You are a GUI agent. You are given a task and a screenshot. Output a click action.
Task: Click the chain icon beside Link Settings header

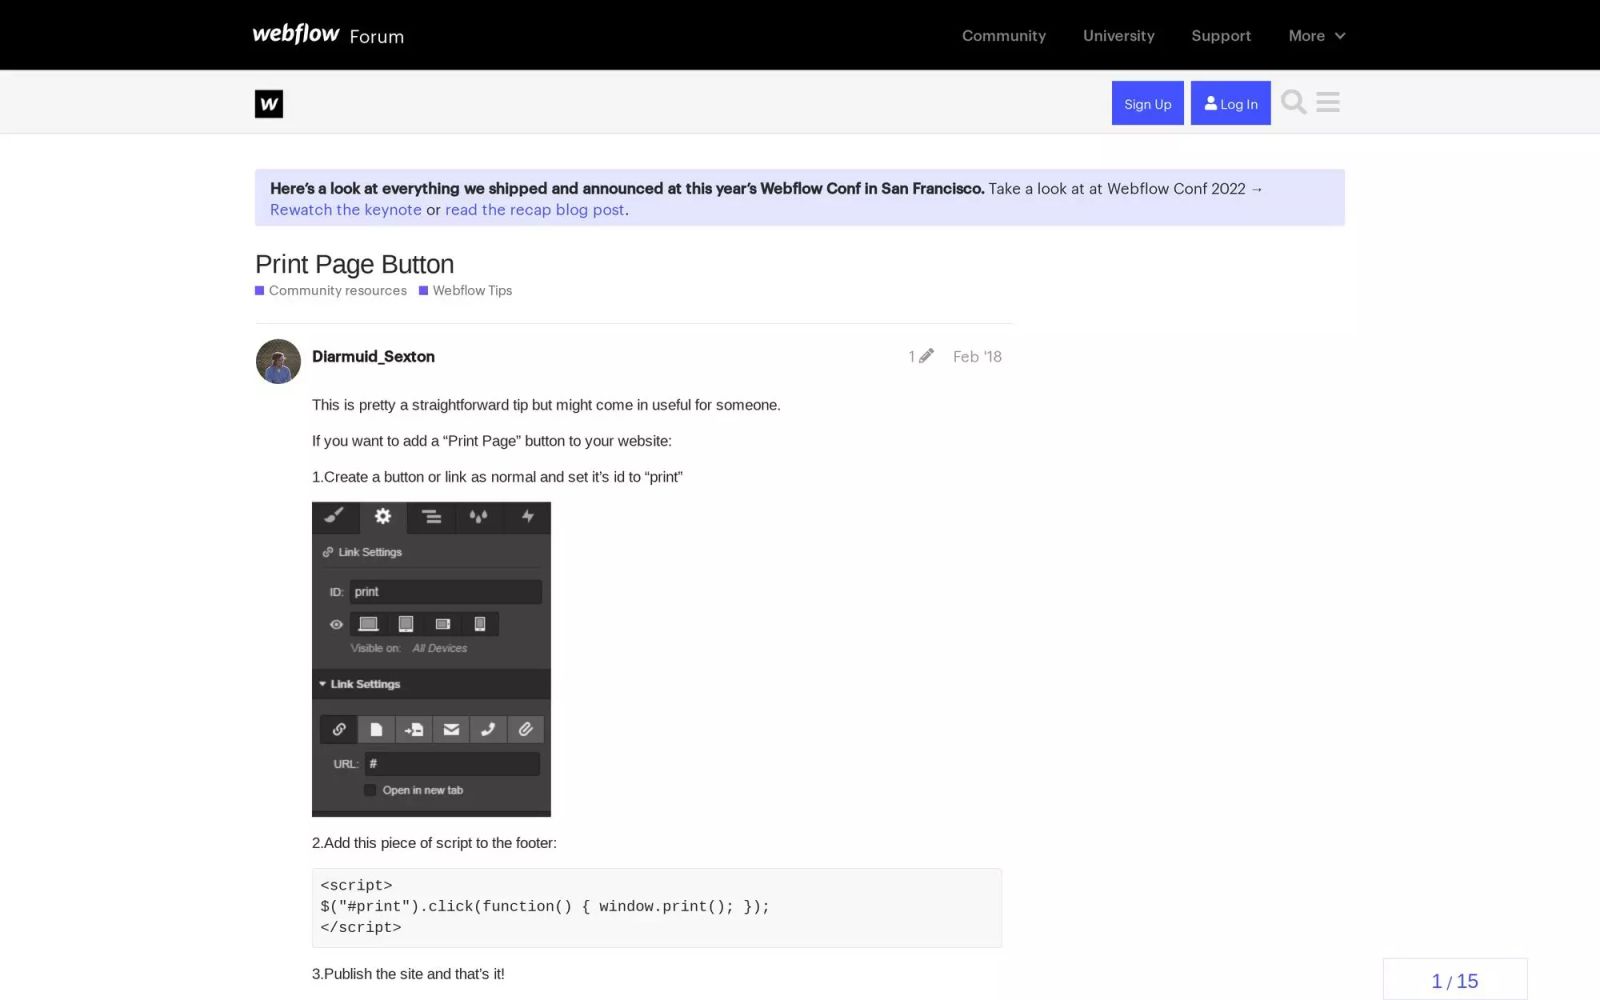pos(328,552)
